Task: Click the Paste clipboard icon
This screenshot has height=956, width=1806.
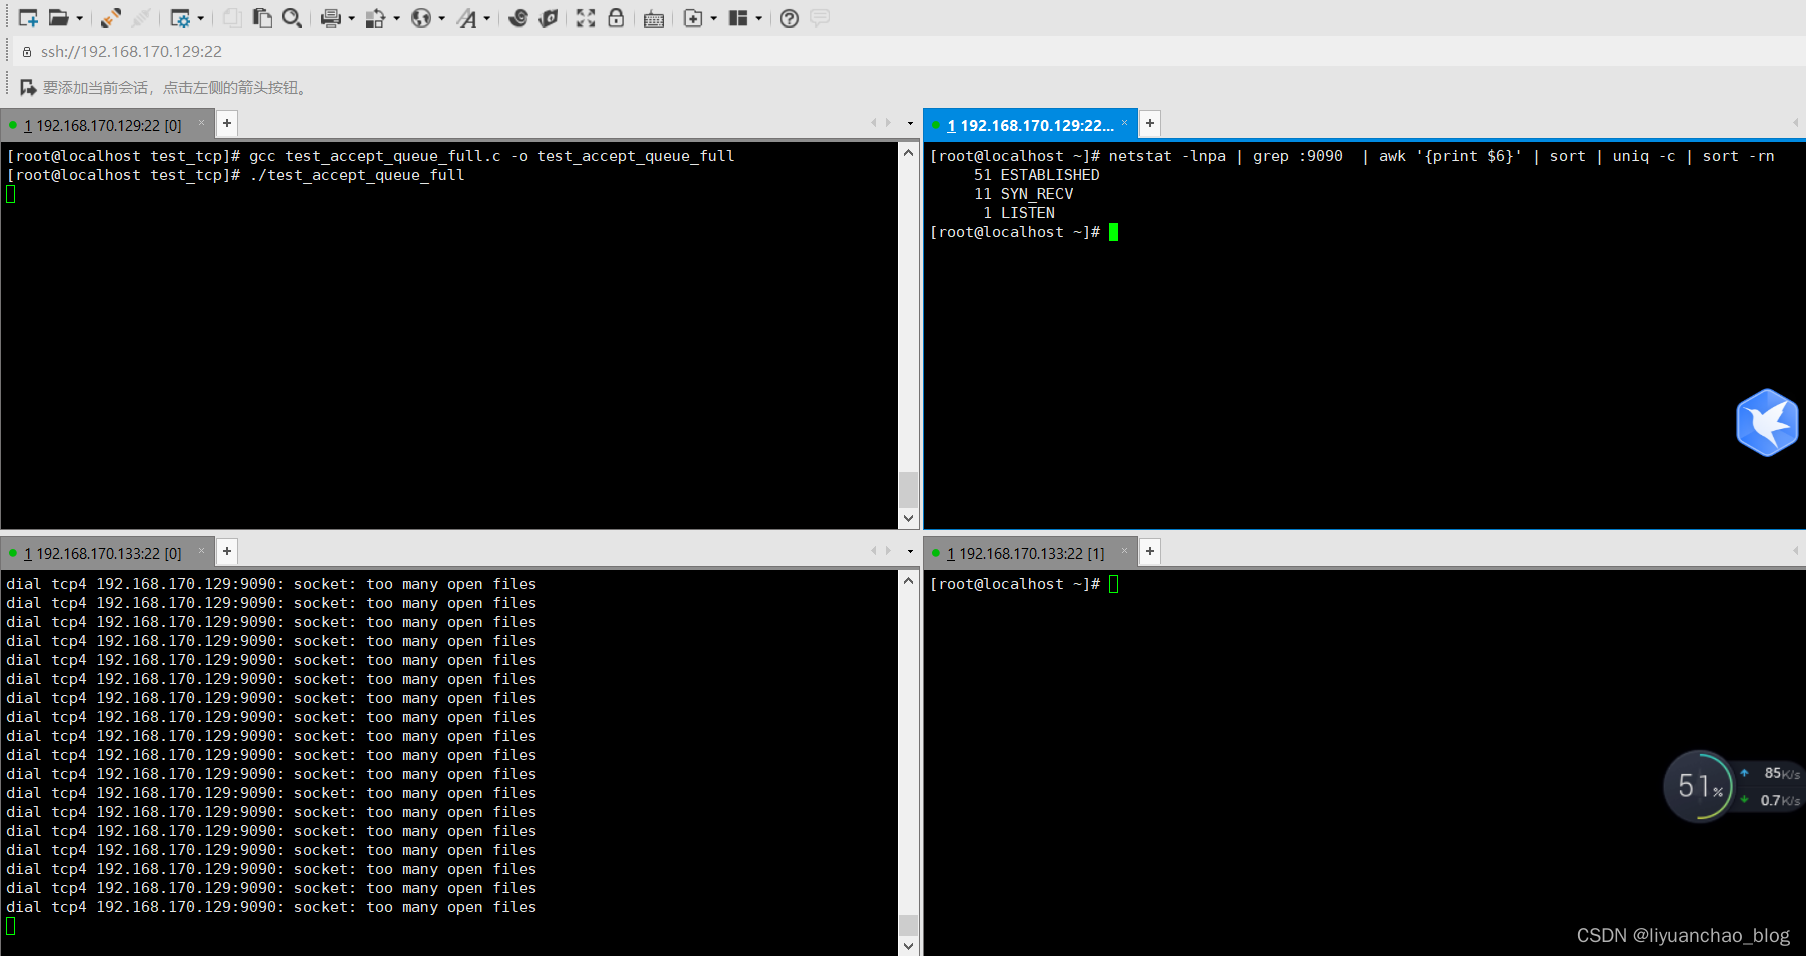Action: (x=262, y=18)
